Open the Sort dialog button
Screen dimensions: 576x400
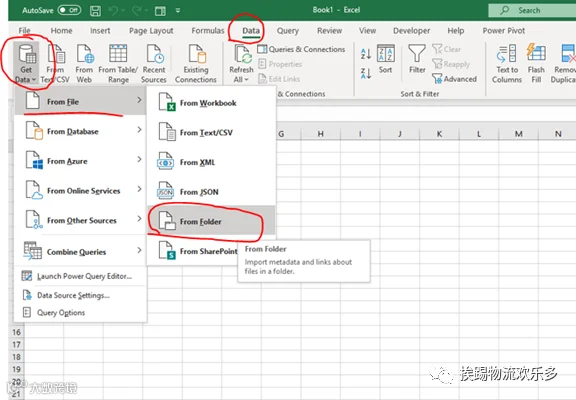click(386, 59)
